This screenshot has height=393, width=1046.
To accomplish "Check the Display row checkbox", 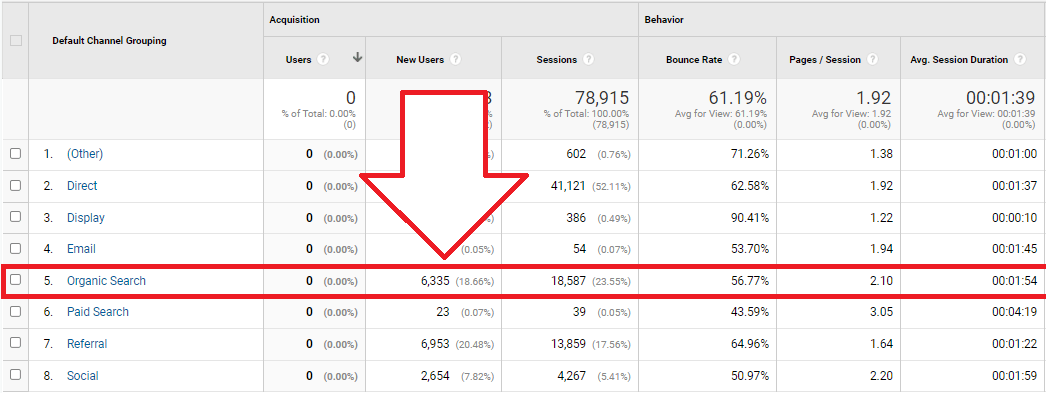I will tap(15, 217).
